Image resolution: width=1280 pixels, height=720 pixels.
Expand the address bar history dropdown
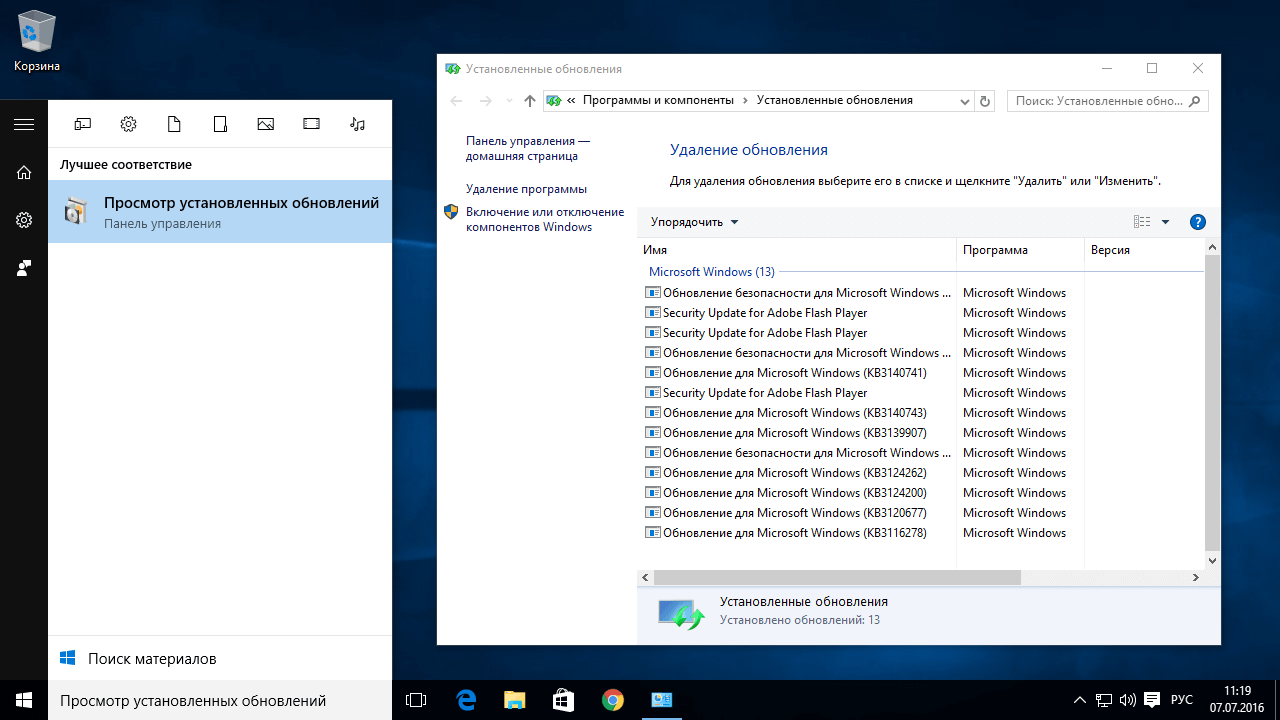964,101
